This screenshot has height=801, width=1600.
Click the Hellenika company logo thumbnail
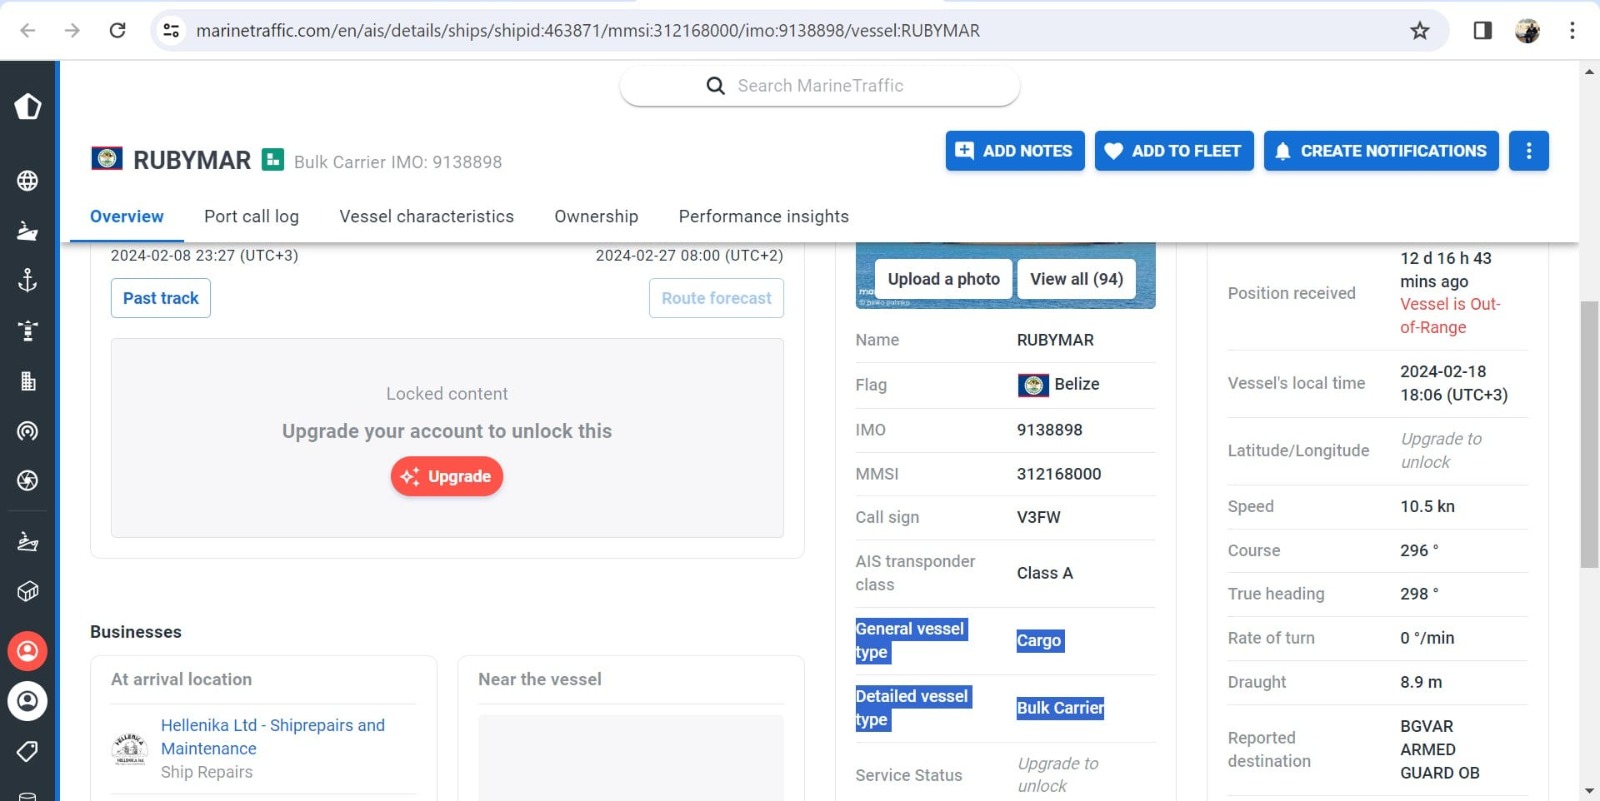130,749
